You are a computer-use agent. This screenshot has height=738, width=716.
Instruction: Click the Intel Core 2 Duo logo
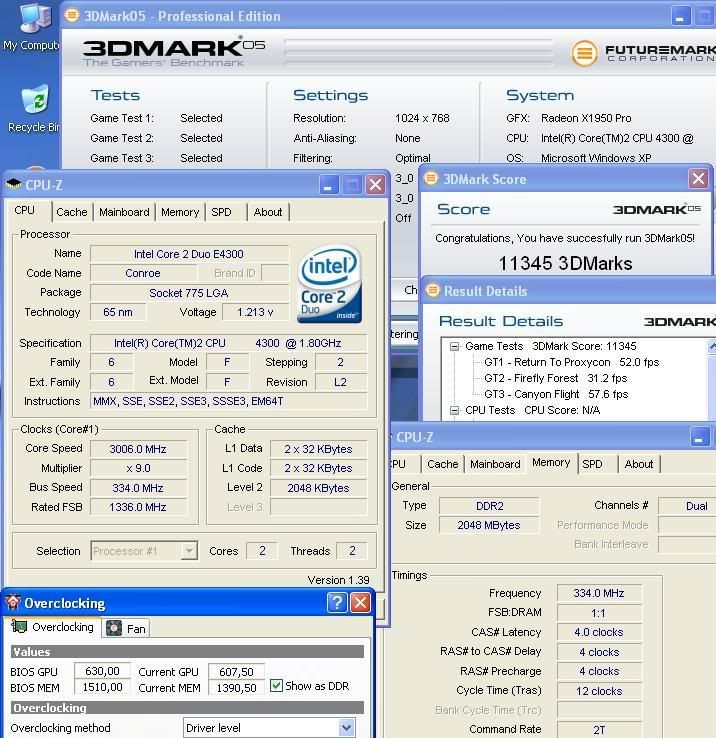330,284
